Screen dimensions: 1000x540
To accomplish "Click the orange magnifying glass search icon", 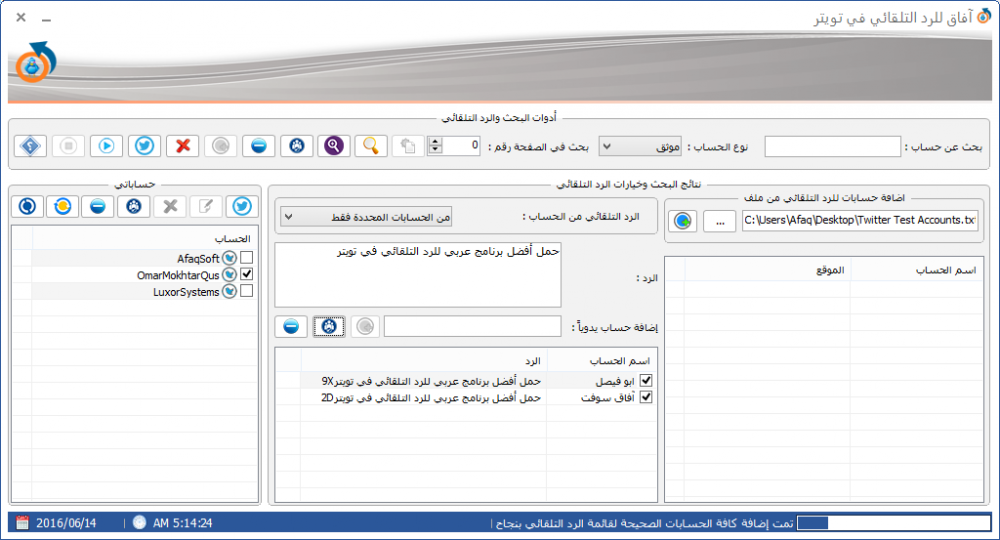I will click(371, 146).
